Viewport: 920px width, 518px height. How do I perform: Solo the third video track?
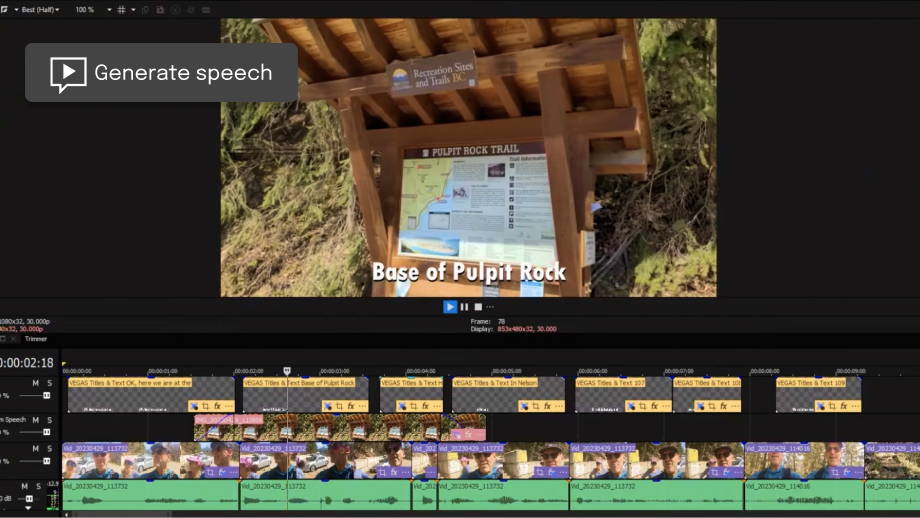[49, 449]
